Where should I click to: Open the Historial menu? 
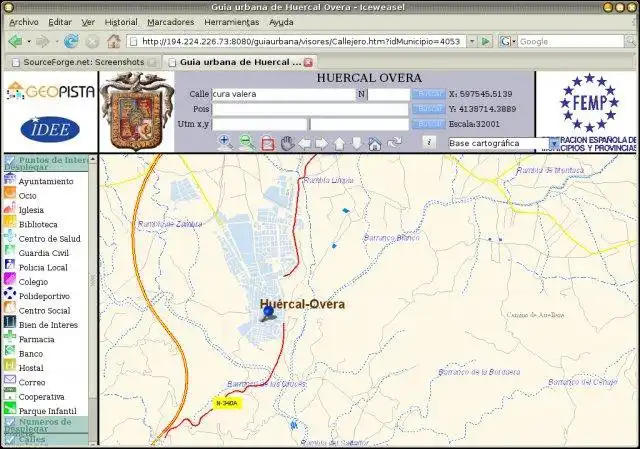[x=121, y=22]
